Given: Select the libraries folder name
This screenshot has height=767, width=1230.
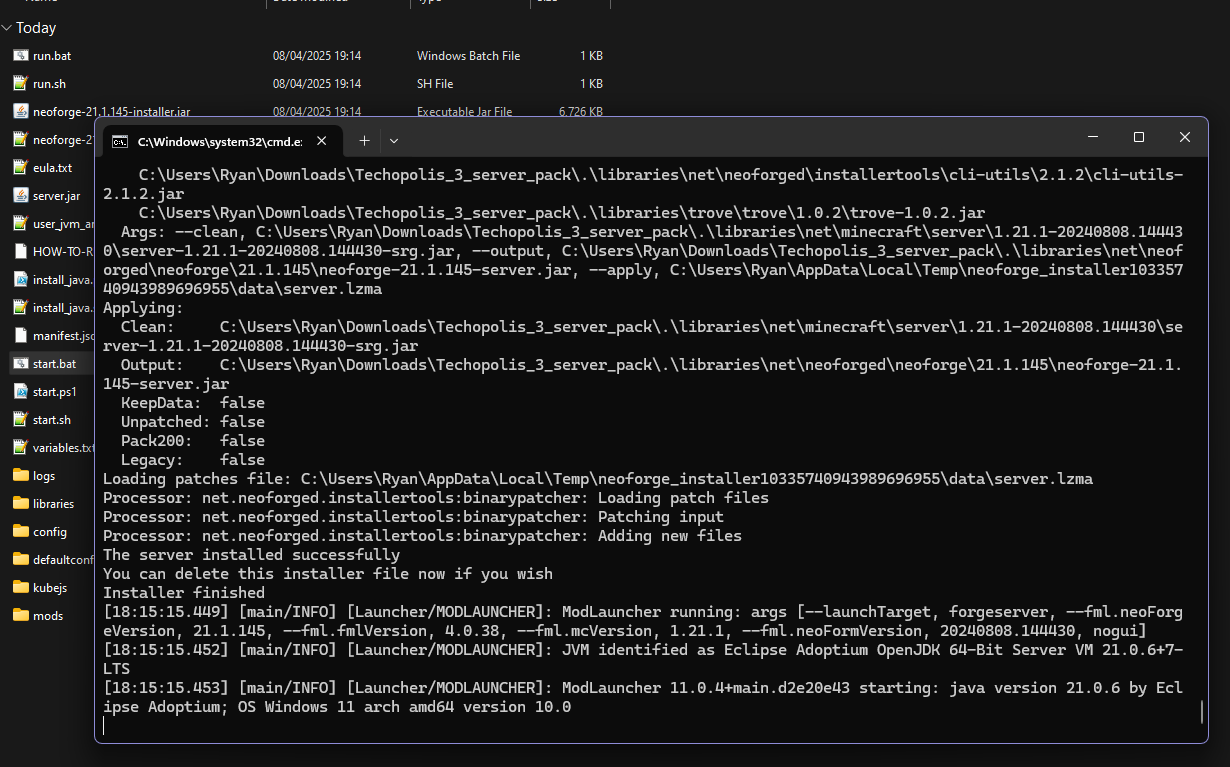Looking at the screenshot, I should (x=54, y=504).
